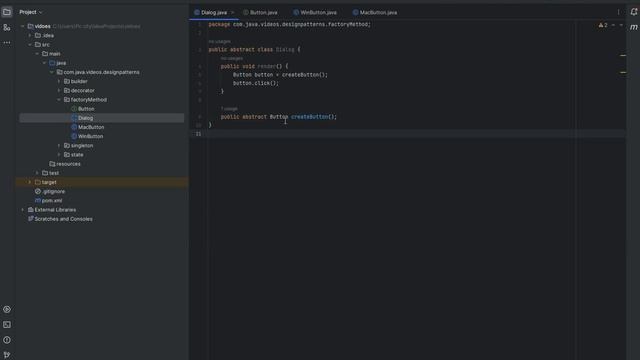Open the Problems tool window icon
Viewport: 640px width, 360px height.
coord(7,340)
